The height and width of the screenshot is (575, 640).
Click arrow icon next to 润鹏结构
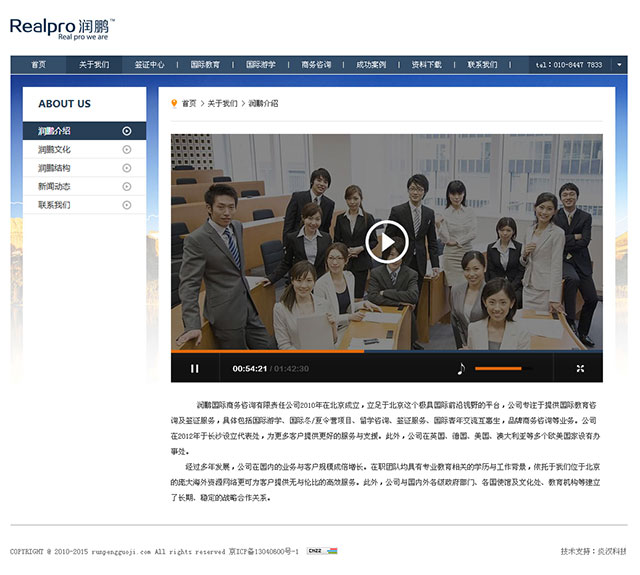127,168
